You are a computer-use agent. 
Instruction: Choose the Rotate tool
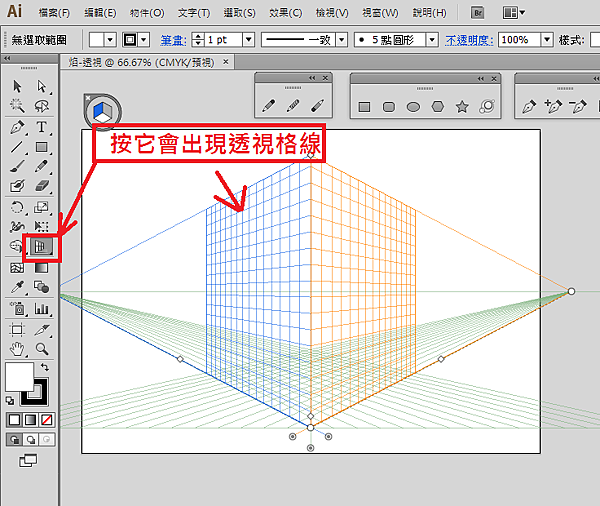point(17,207)
